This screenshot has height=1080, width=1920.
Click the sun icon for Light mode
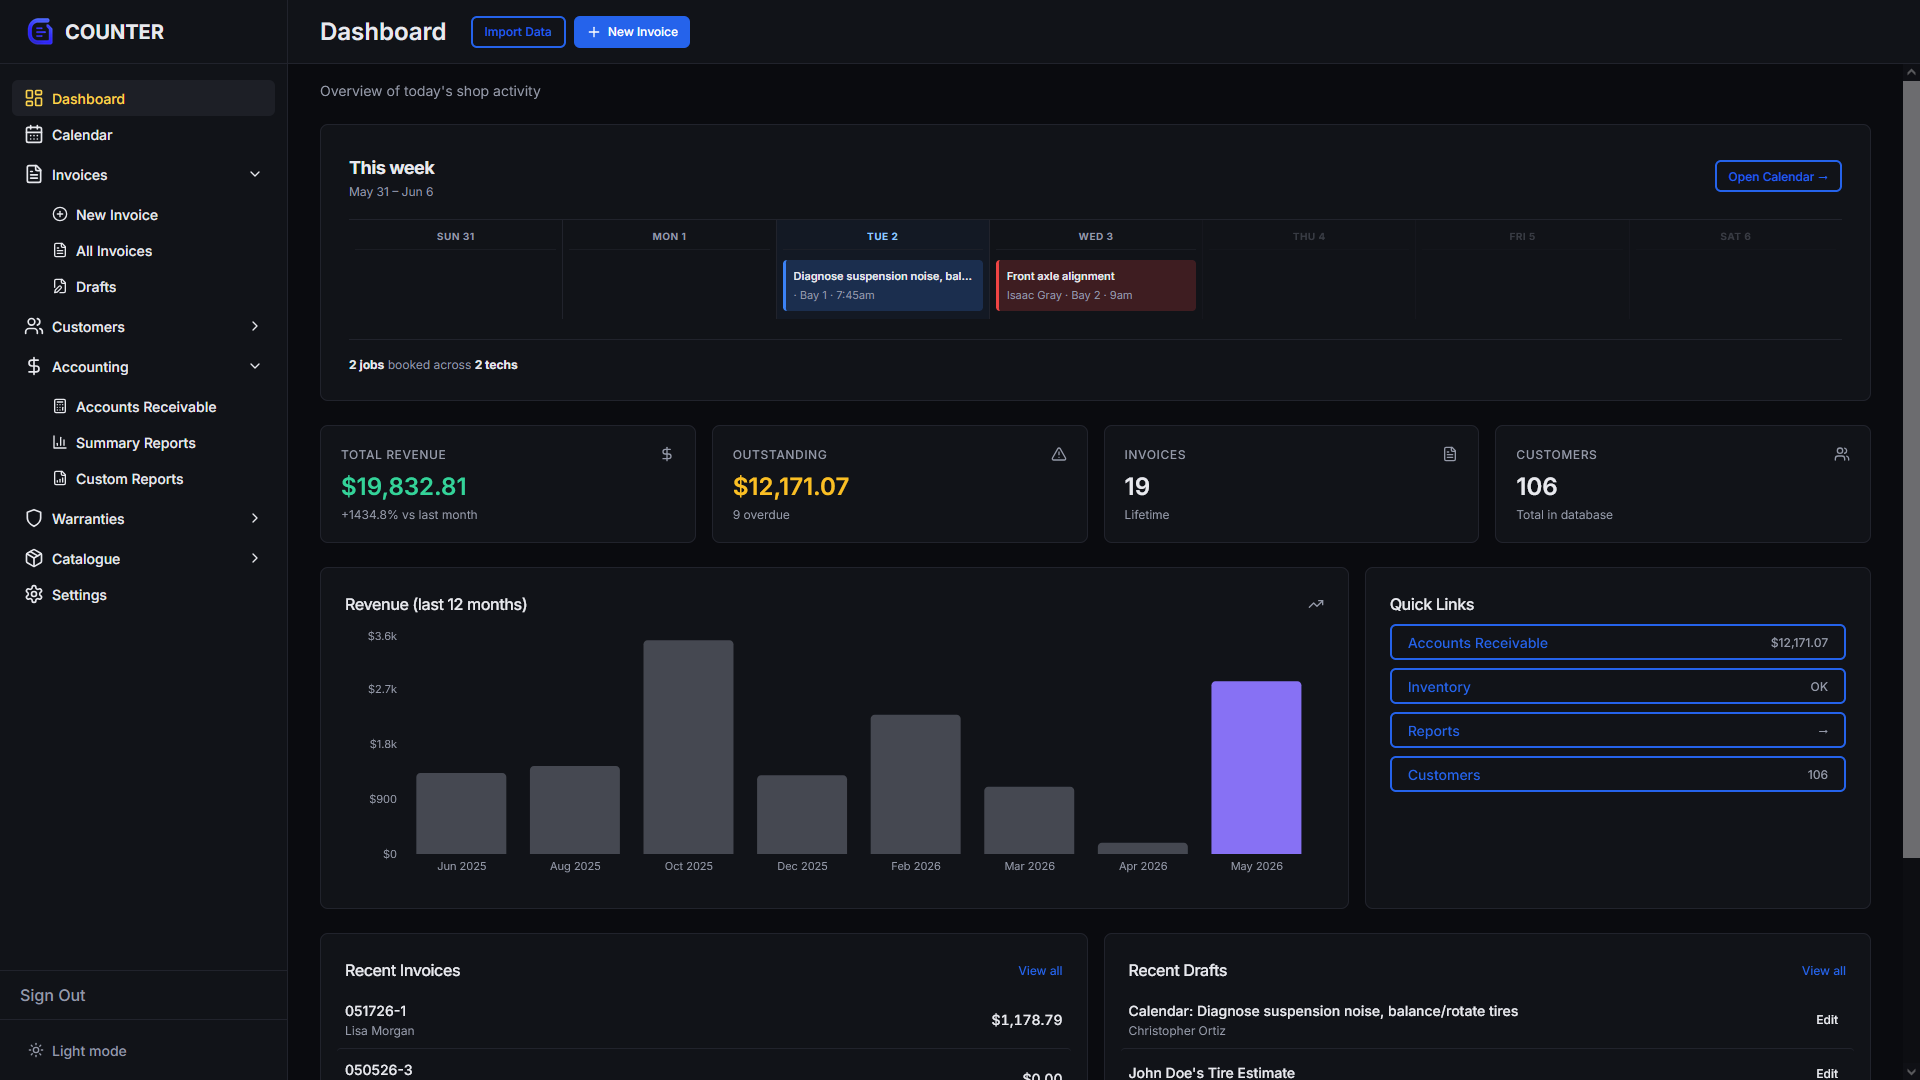point(36,1050)
